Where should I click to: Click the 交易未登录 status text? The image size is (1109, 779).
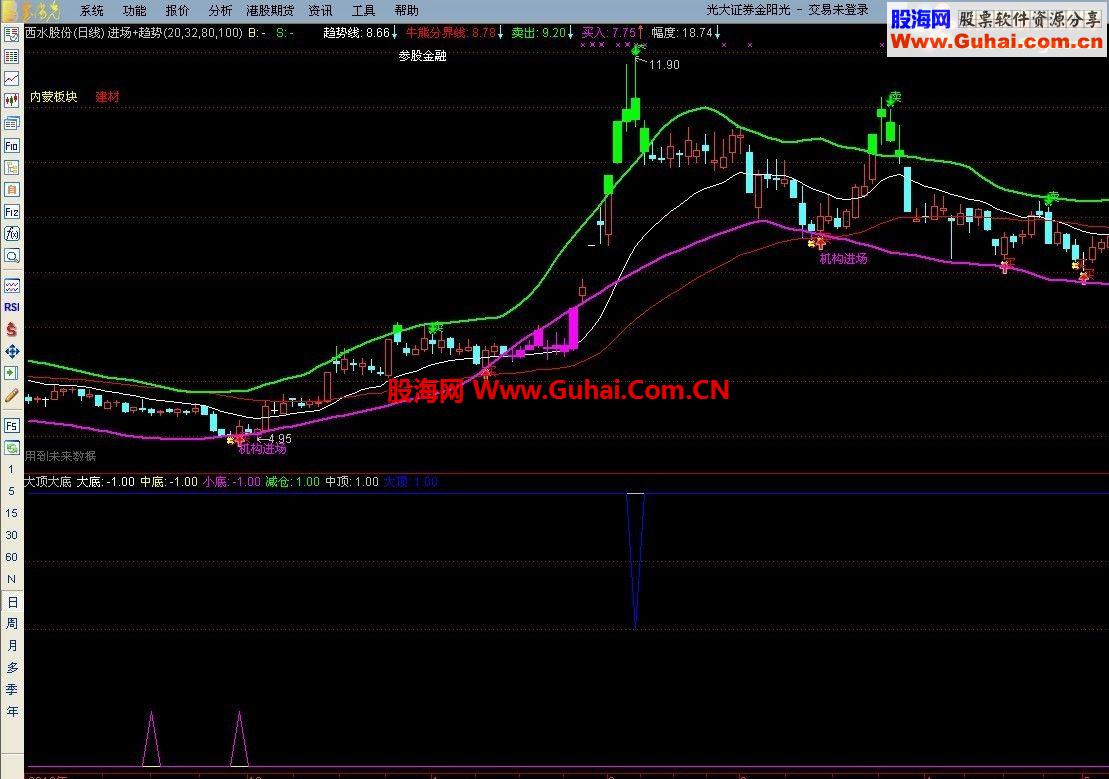click(x=838, y=11)
